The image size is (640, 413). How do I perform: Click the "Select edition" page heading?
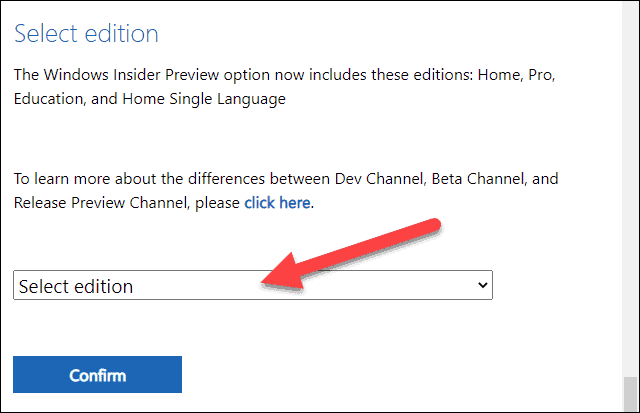pyautogui.click(x=86, y=33)
